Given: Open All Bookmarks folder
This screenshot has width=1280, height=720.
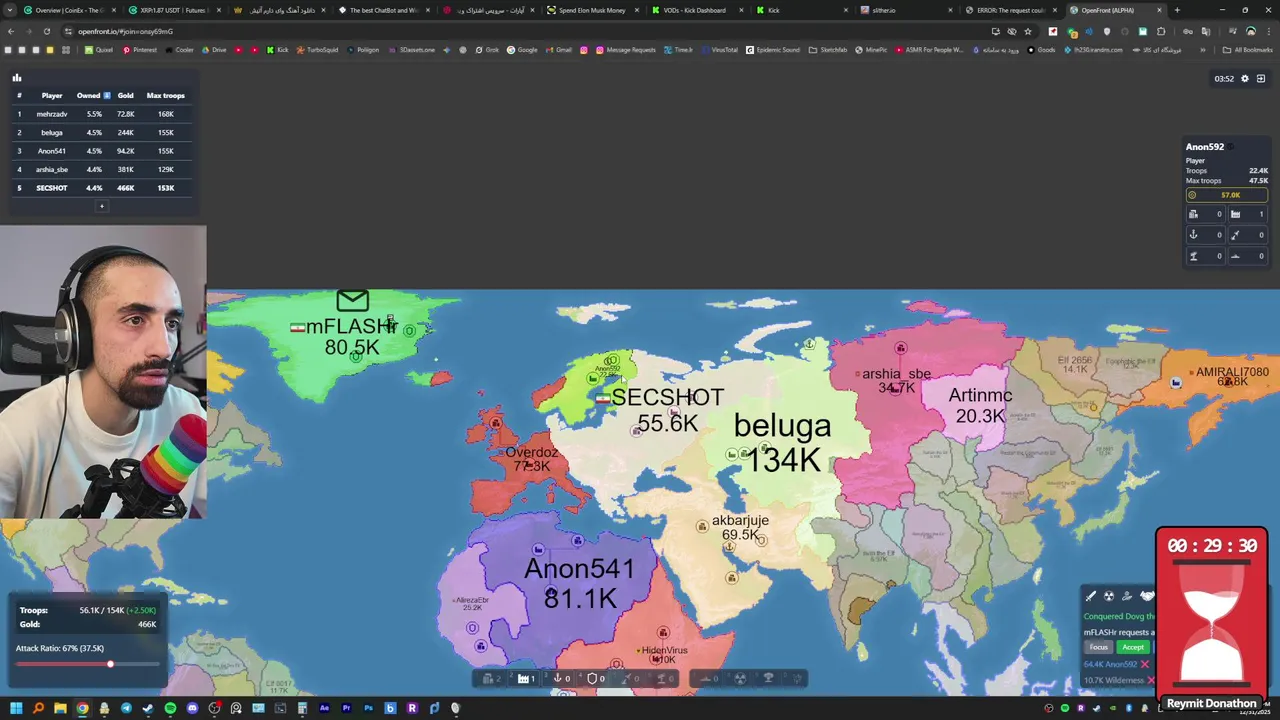Looking at the screenshot, I should 1248,50.
